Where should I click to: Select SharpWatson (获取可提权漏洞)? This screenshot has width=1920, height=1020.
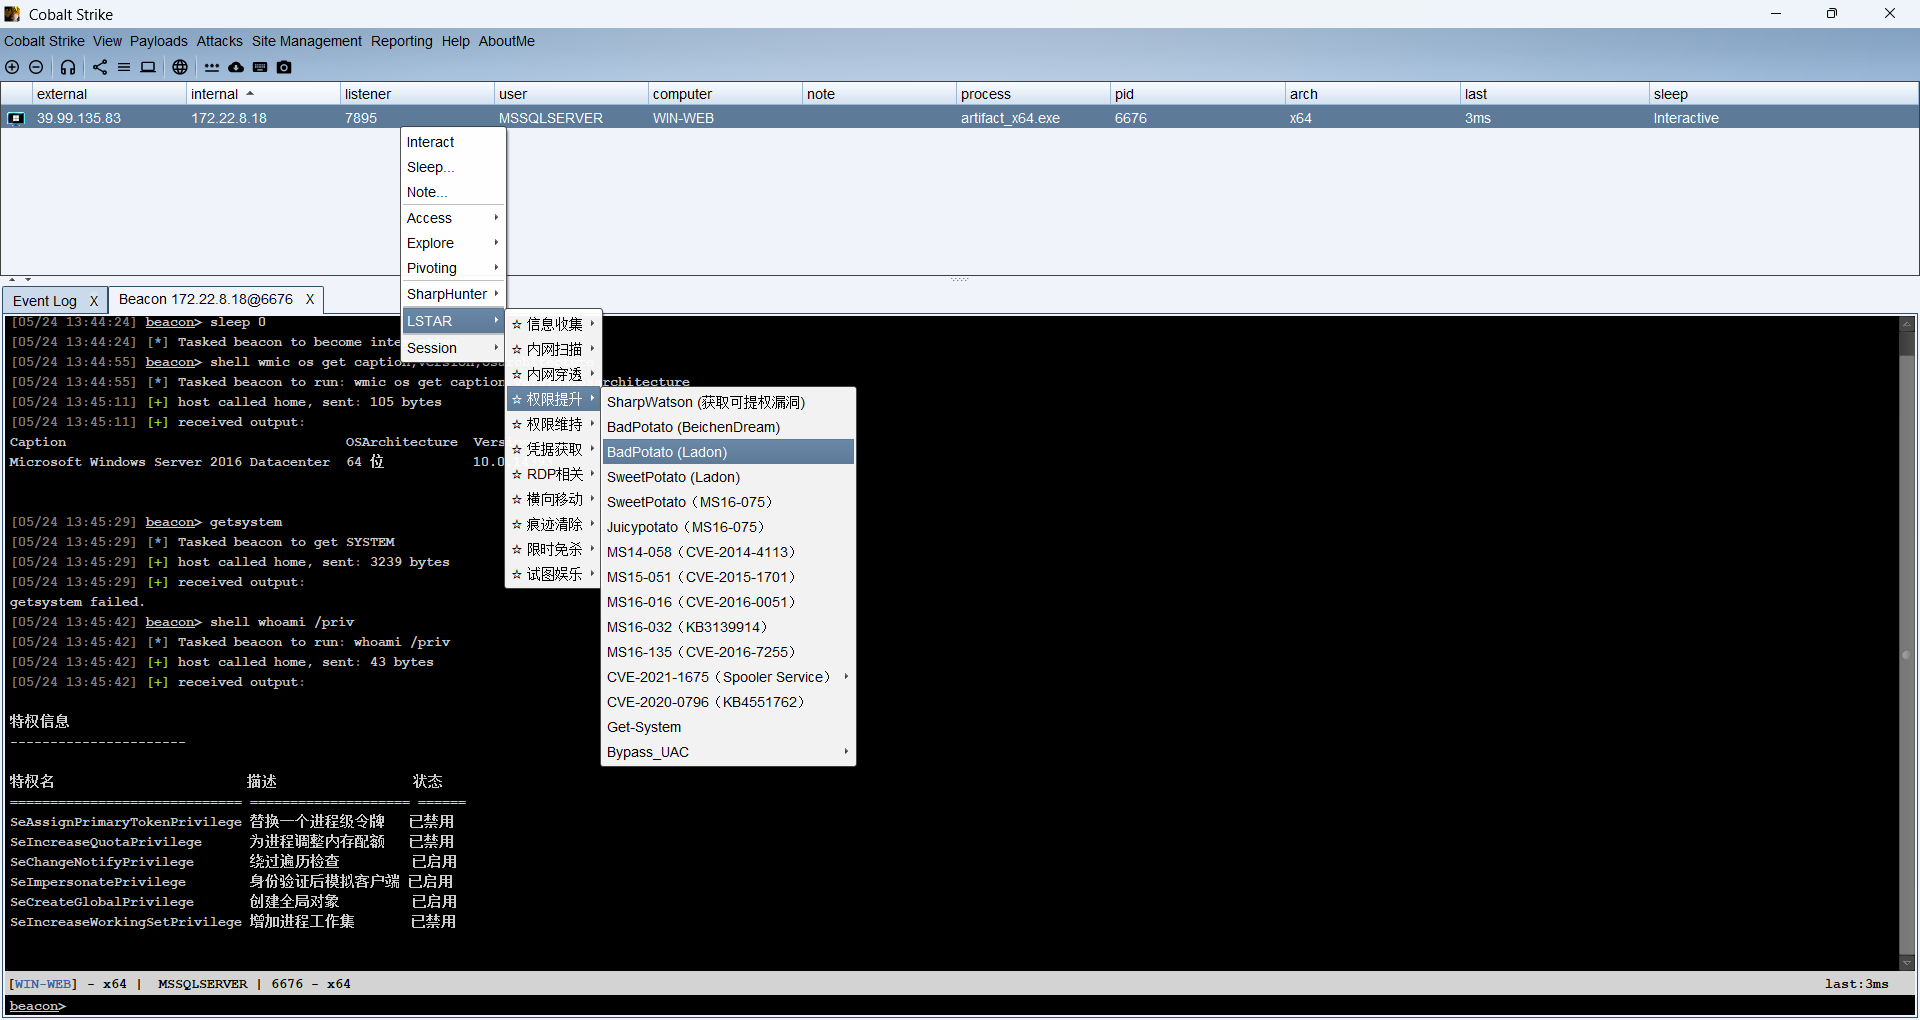pos(728,402)
